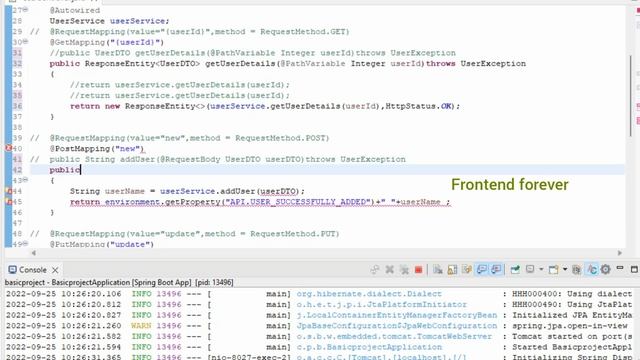Image resolution: width=640 pixels, height=360 pixels.
Task: Pin the console with the green pin icon
Action: click(x=515, y=269)
